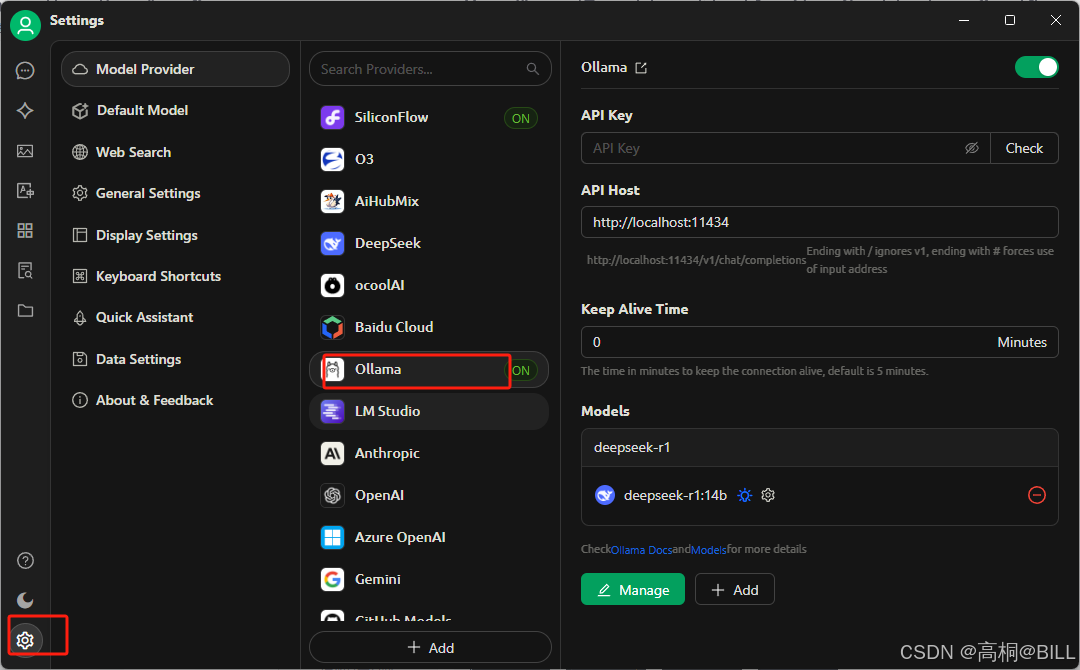This screenshot has height=670, width=1080.
Task: Disable the Ollama provider main switch
Action: (1036, 67)
